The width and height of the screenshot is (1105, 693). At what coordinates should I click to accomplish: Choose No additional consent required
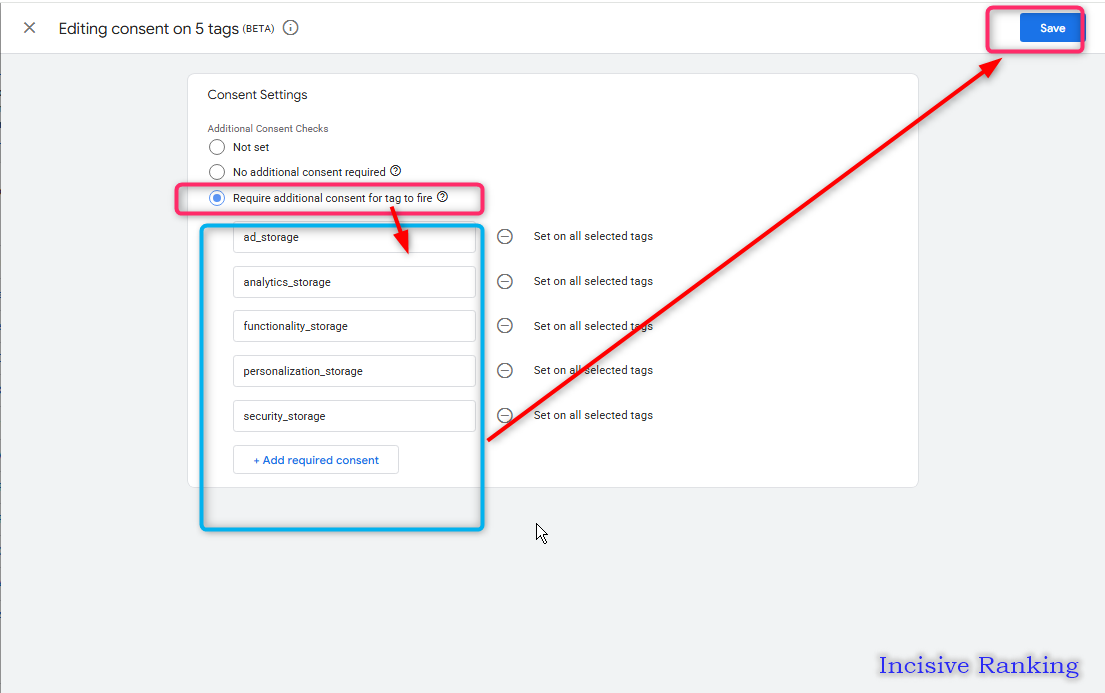(x=217, y=172)
